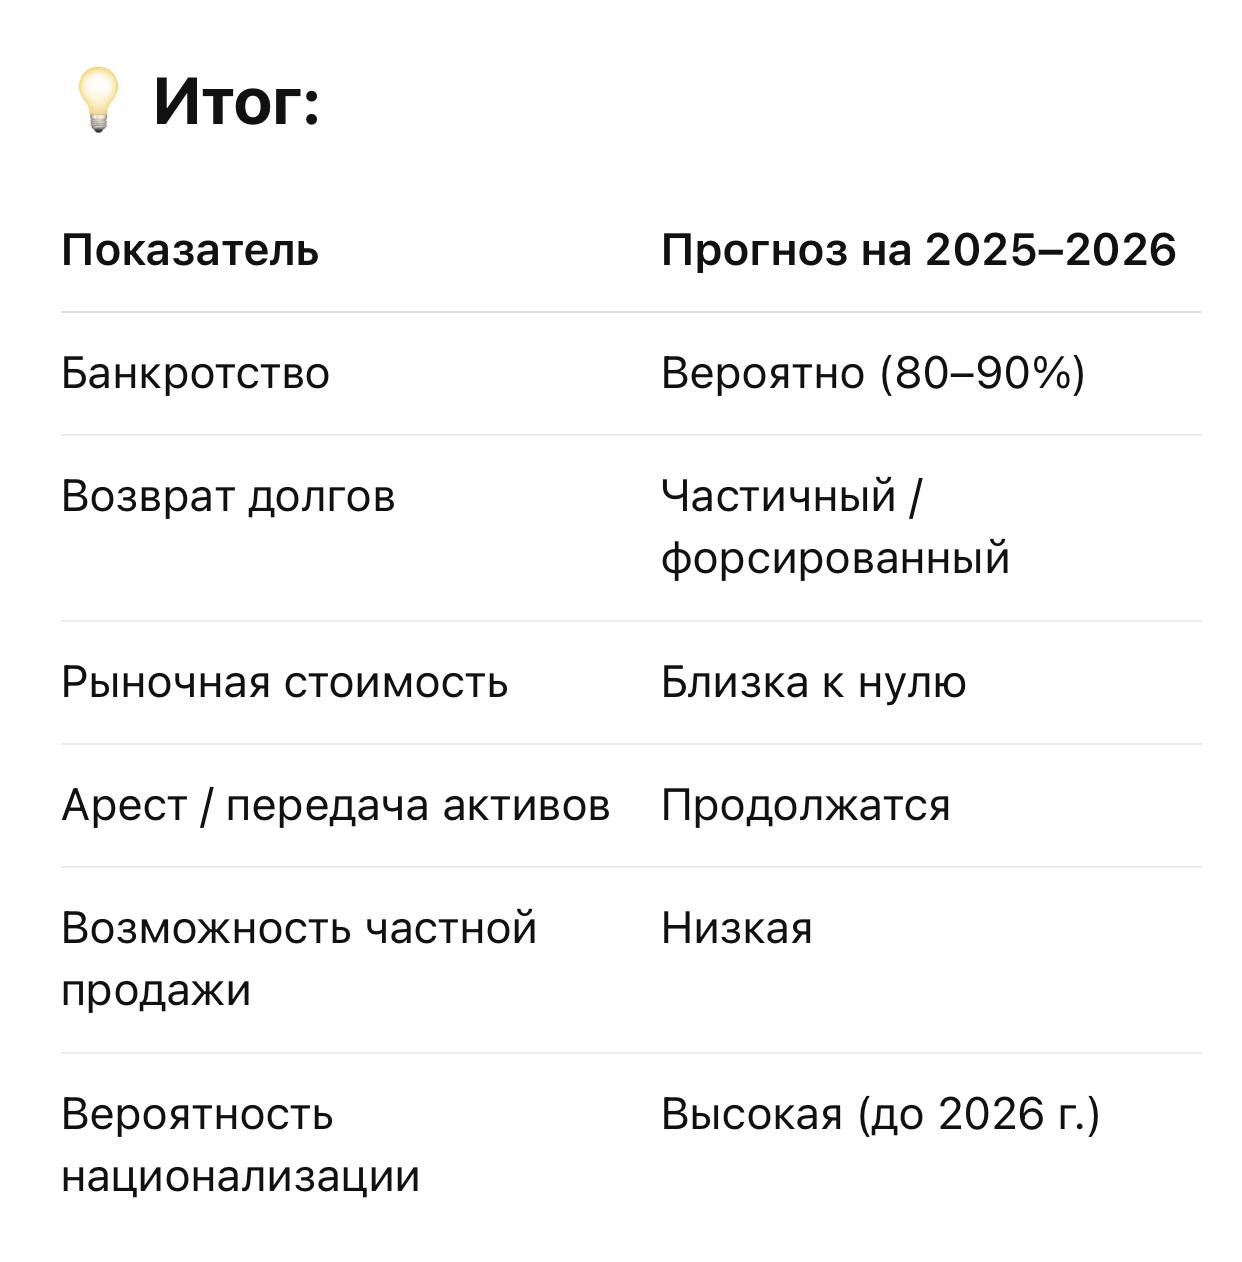The height and width of the screenshot is (1262, 1242).
Task: Select the Частичный / форсированный cell
Action: tap(836, 527)
